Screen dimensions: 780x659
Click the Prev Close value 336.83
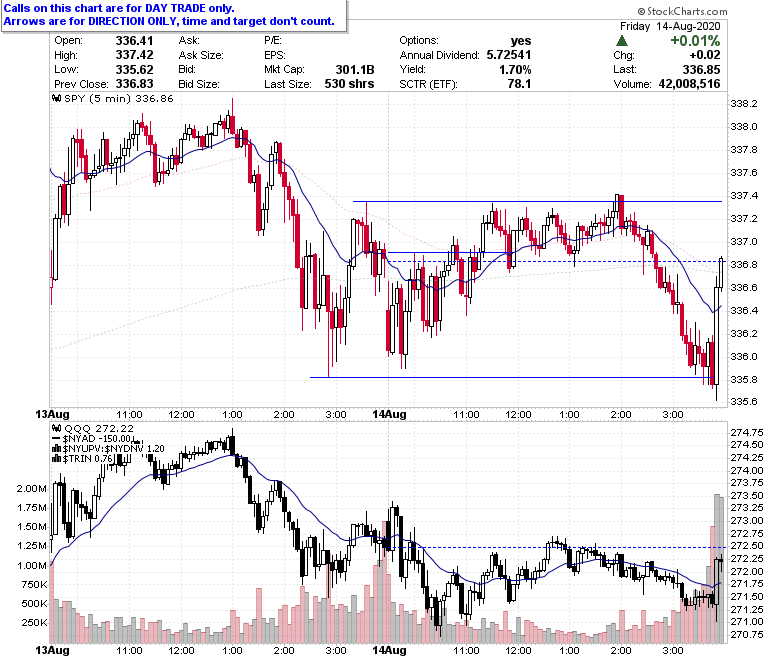click(x=134, y=84)
